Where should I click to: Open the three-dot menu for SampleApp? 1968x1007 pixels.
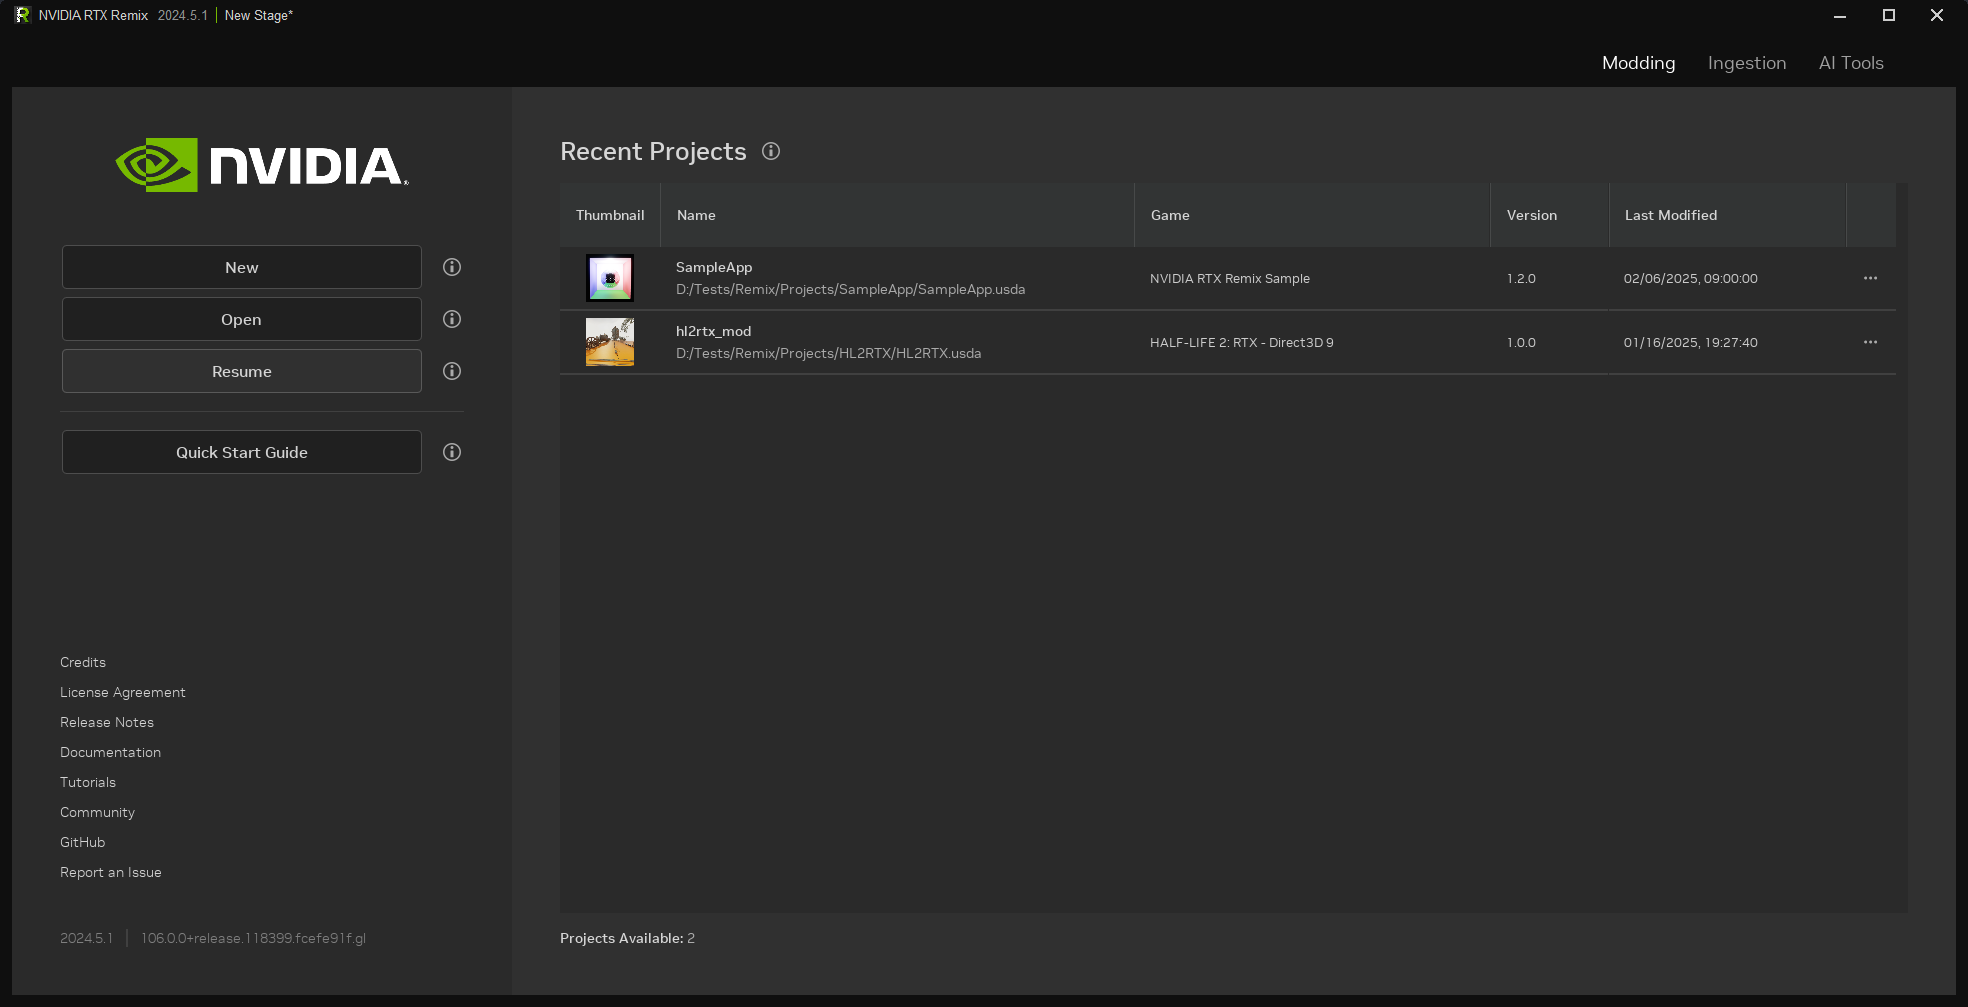point(1870,278)
